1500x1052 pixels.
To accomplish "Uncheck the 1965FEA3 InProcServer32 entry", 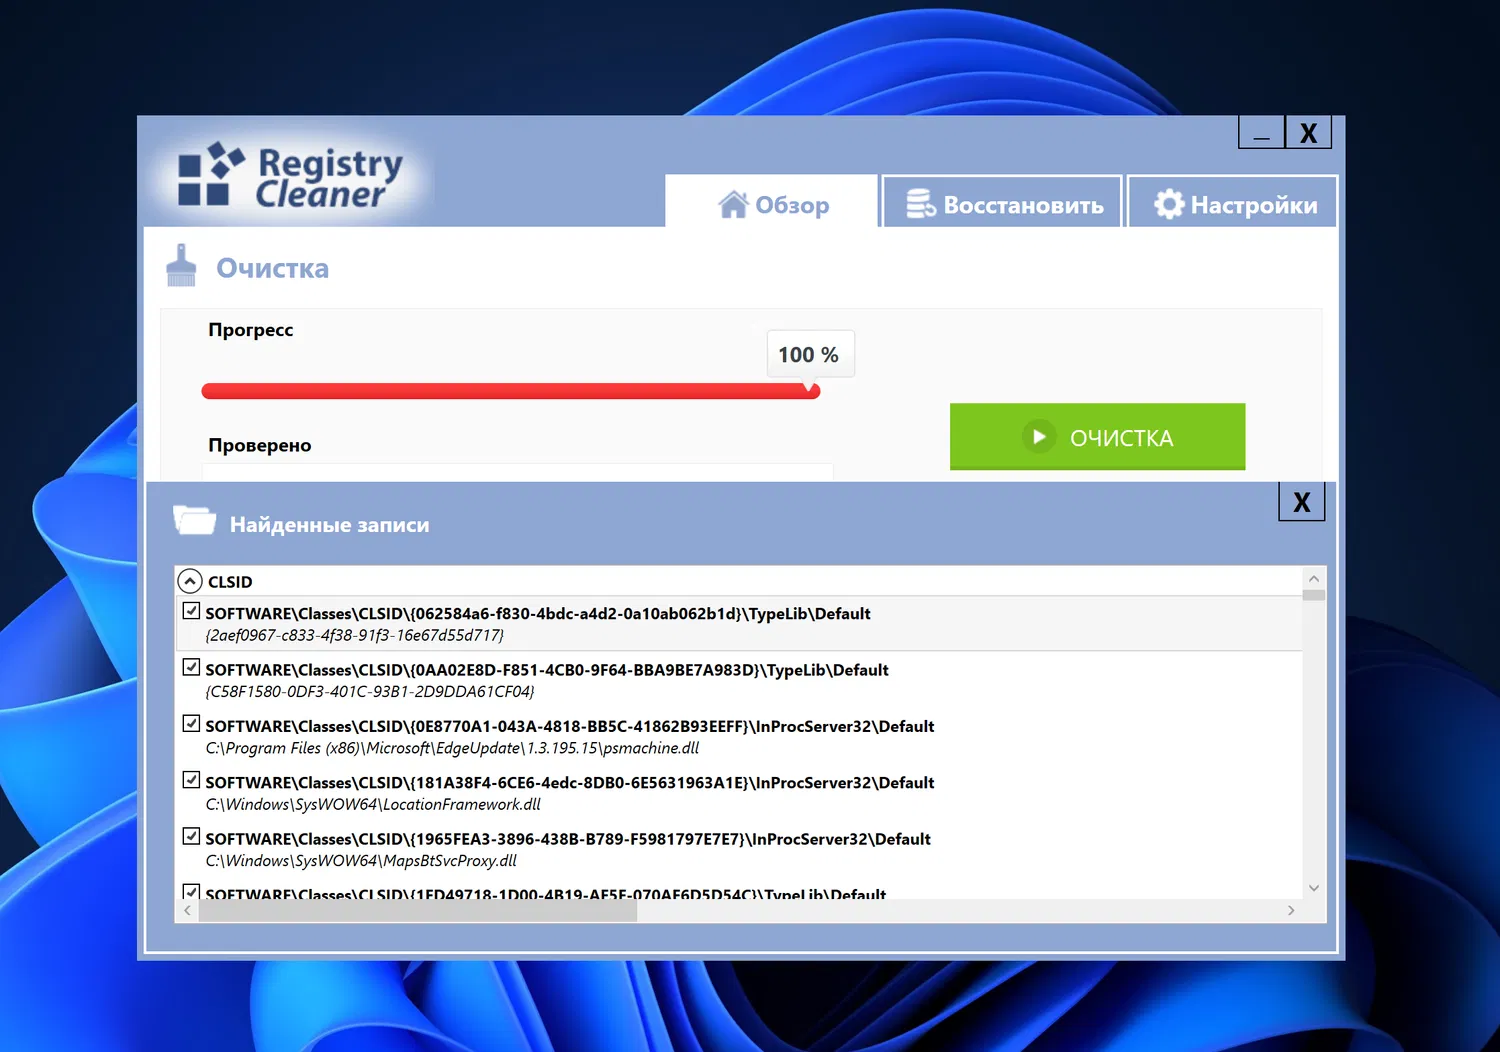I will tap(191, 835).
